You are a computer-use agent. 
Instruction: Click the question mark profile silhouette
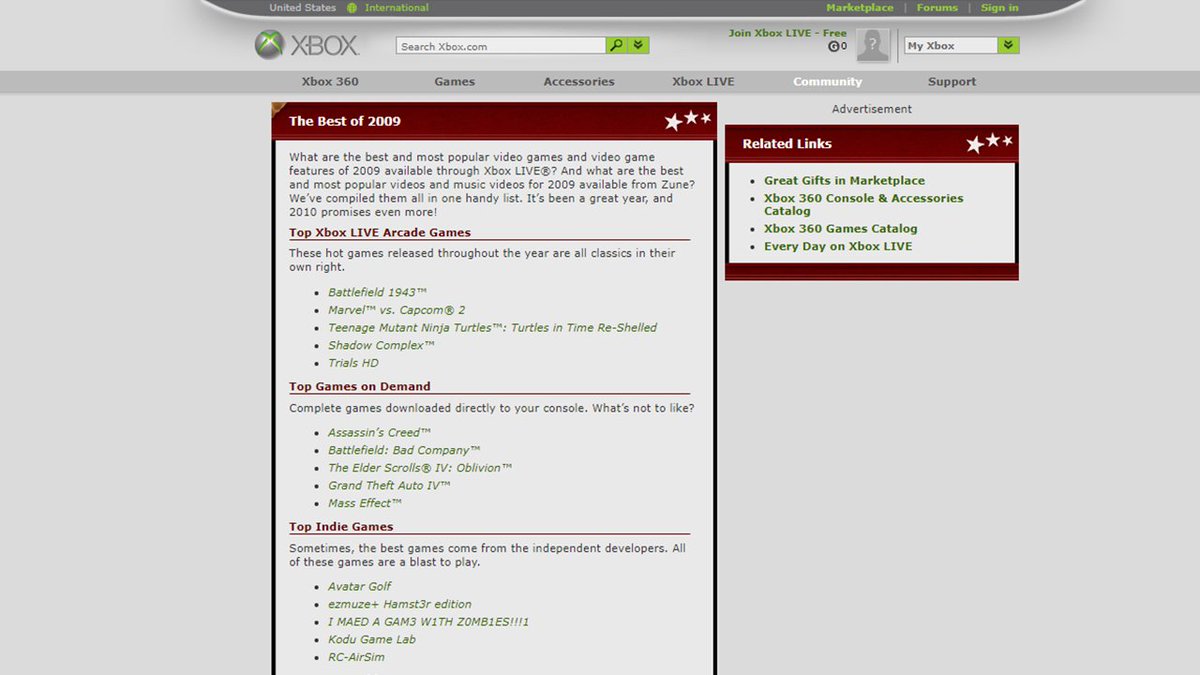click(871, 45)
